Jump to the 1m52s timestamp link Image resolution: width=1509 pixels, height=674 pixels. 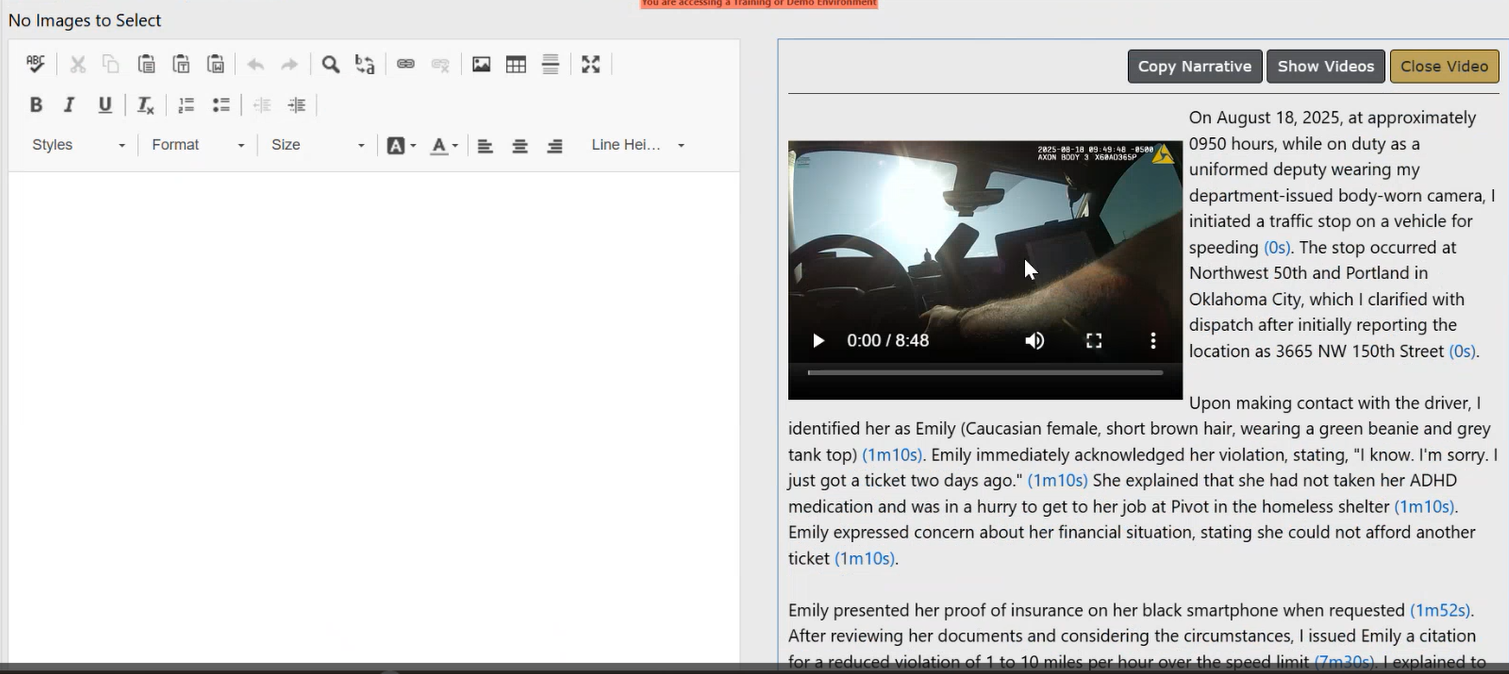[1439, 610]
